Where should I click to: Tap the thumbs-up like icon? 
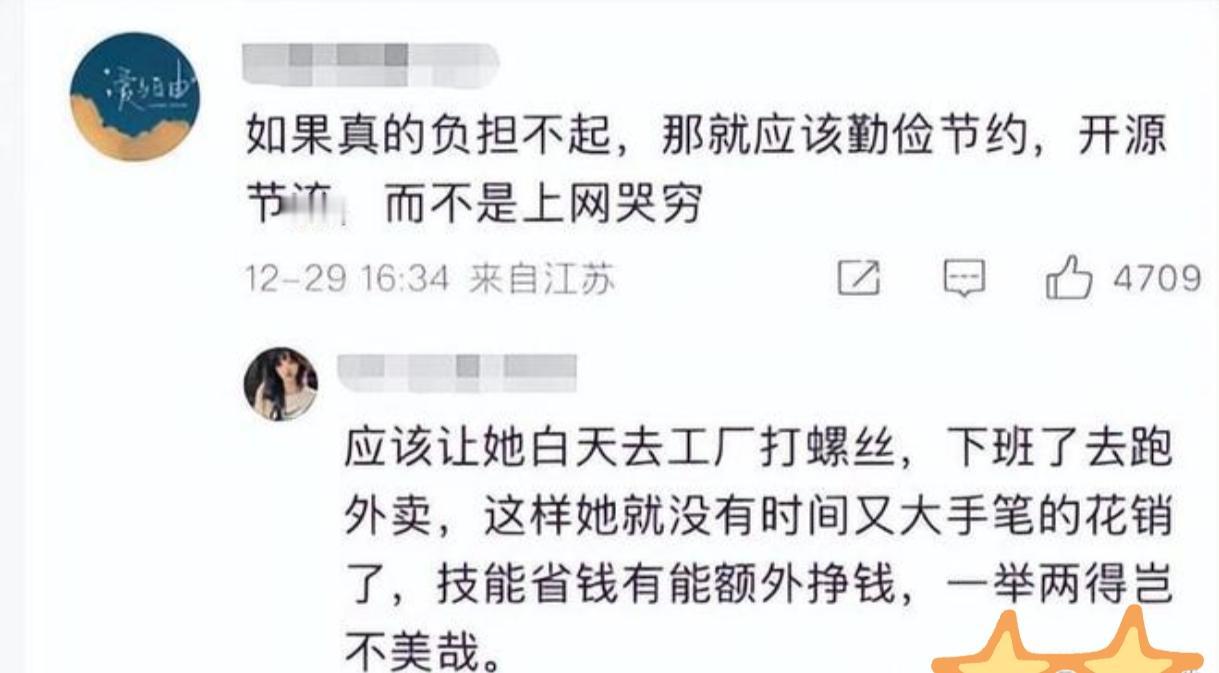[1072, 277]
